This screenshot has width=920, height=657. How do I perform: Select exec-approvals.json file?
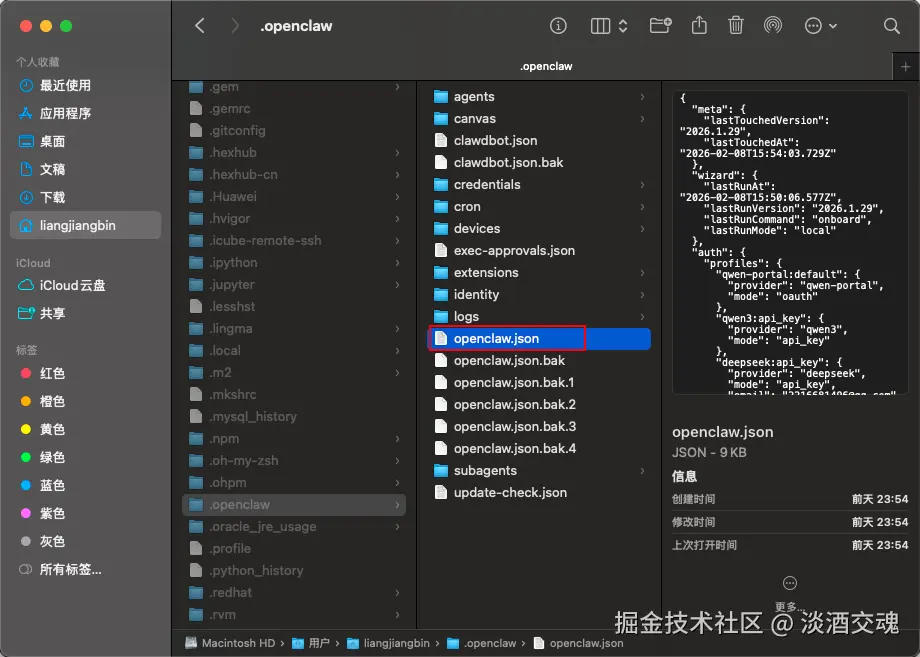click(540, 250)
